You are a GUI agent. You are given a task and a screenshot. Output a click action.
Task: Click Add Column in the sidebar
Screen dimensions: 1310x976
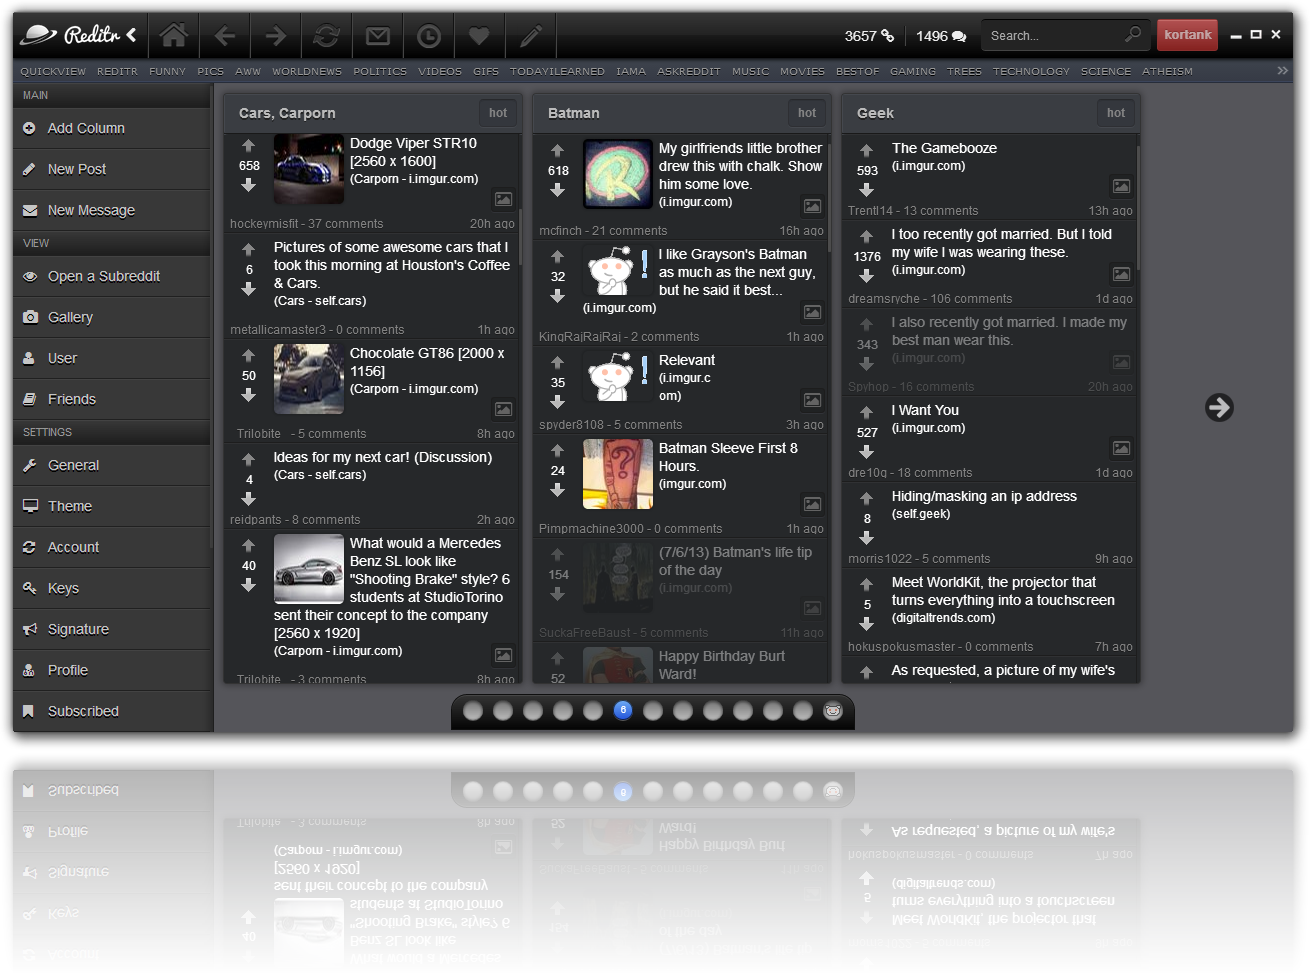point(86,128)
